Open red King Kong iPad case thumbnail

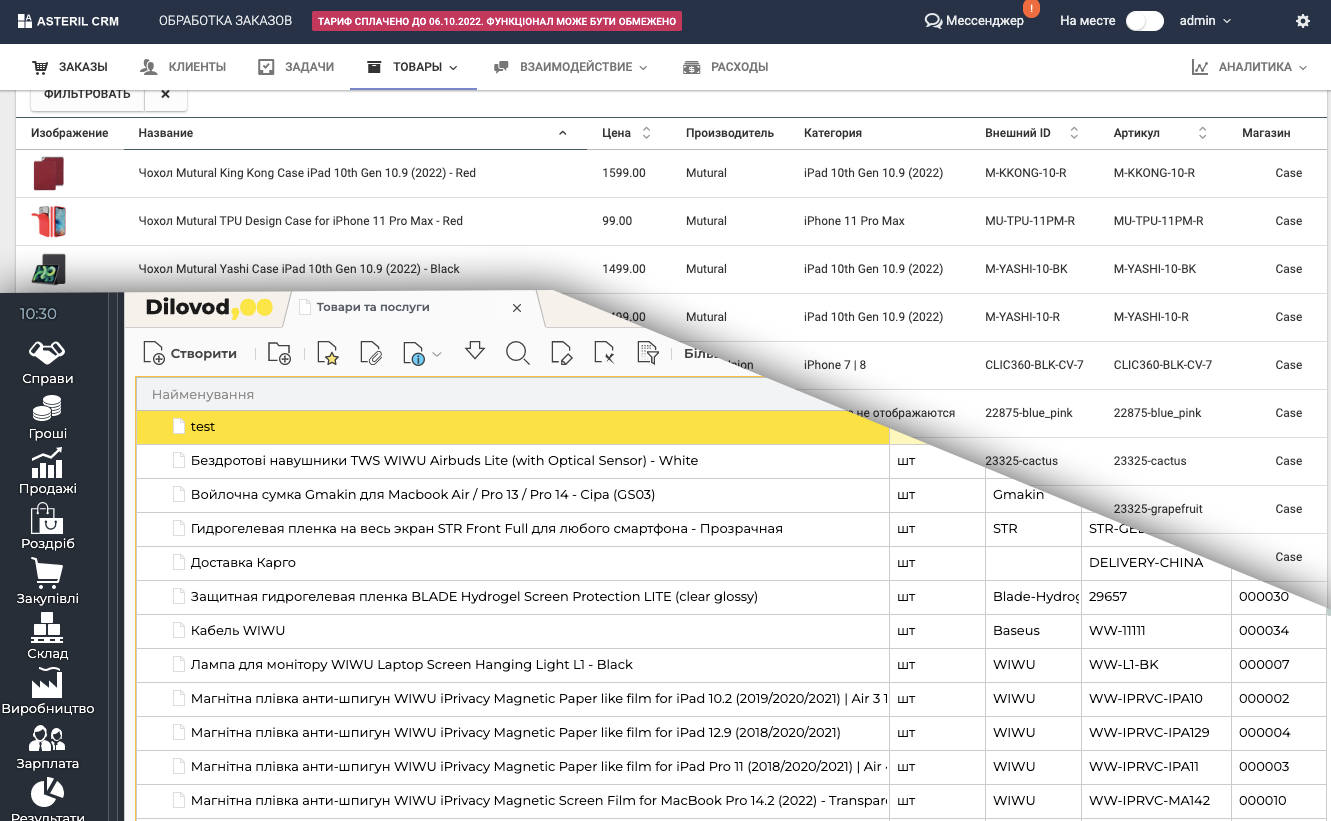(48, 173)
